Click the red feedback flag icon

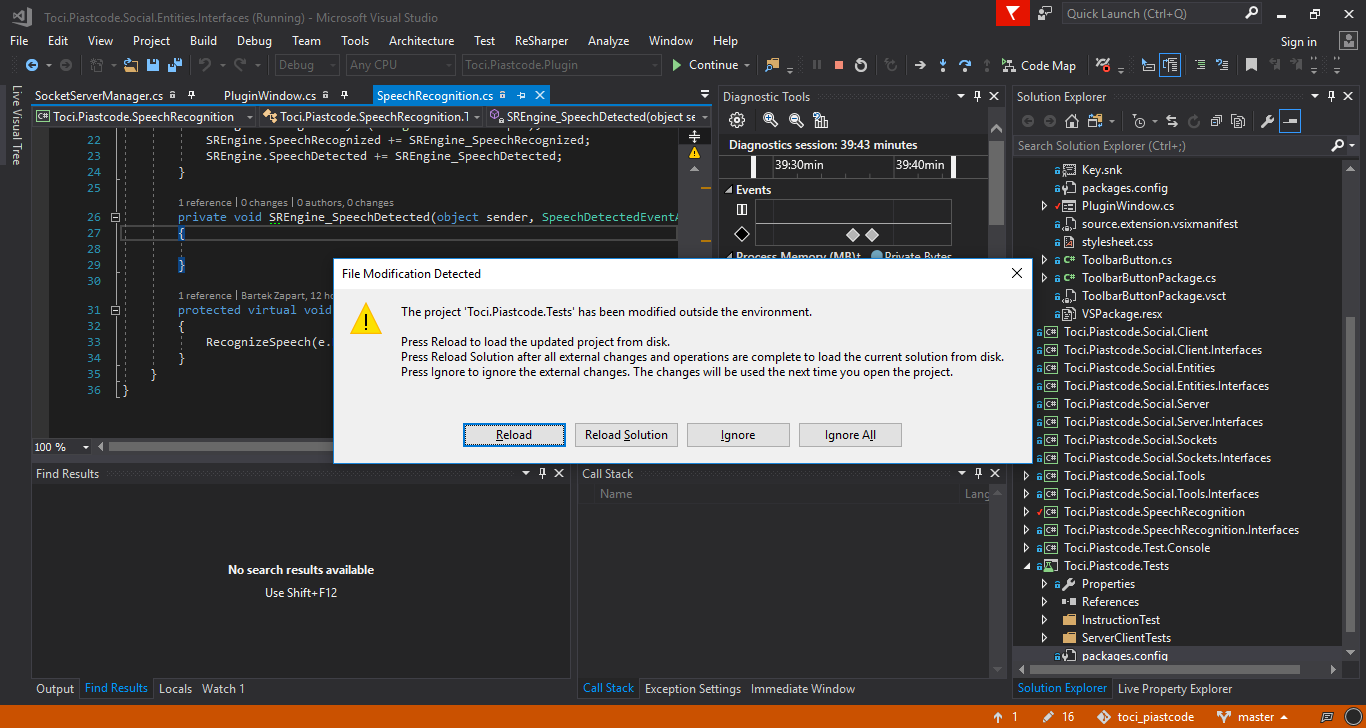(x=1012, y=13)
